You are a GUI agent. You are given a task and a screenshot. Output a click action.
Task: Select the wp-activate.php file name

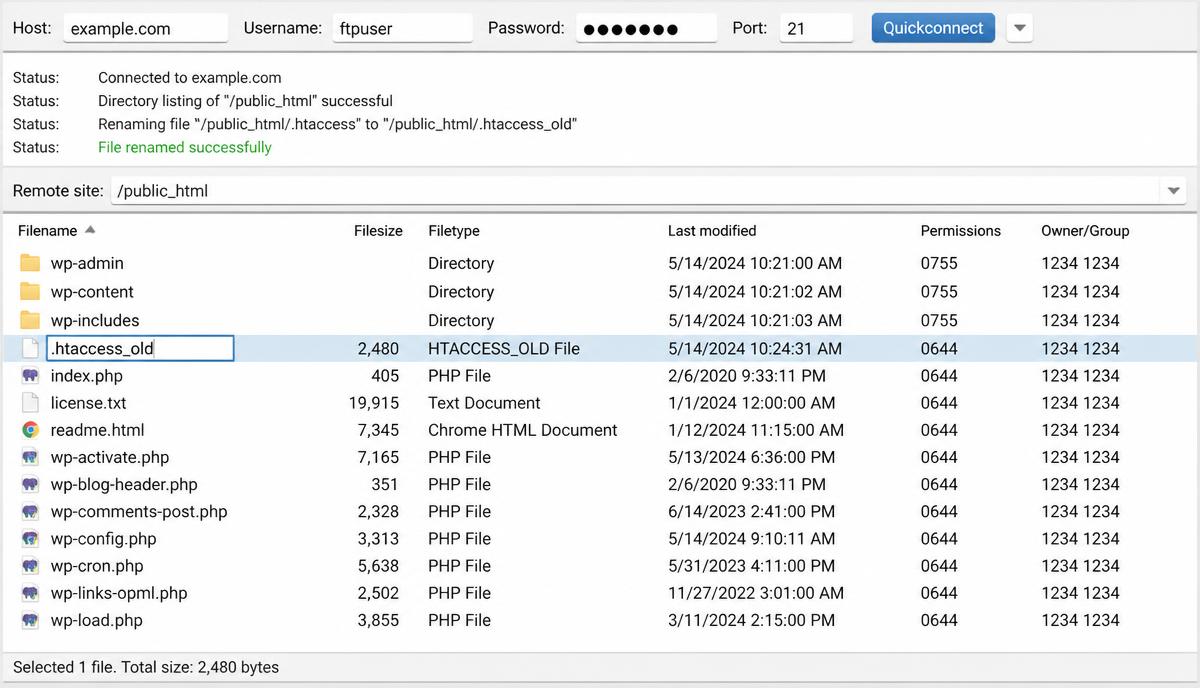pyautogui.click(x=110, y=457)
